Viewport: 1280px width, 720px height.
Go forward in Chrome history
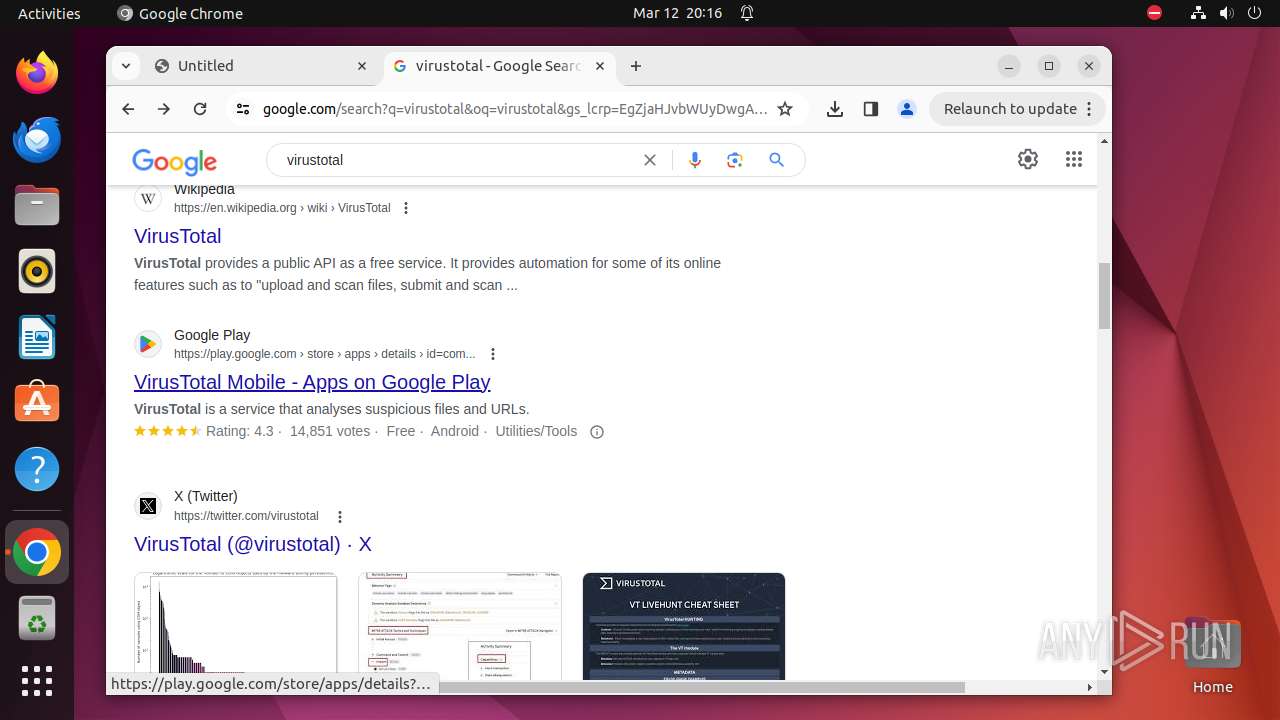click(164, 109)
